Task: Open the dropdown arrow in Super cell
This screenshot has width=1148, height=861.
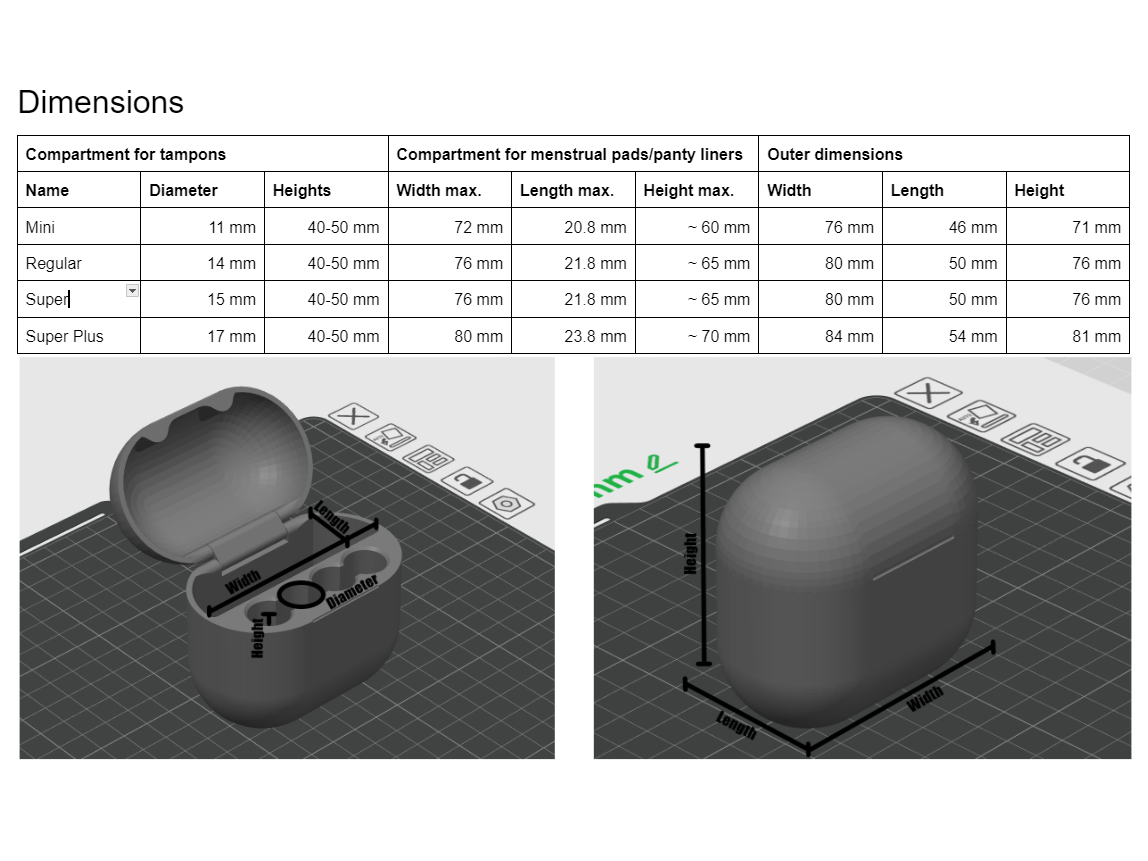Action: click(x=132, y=291)
